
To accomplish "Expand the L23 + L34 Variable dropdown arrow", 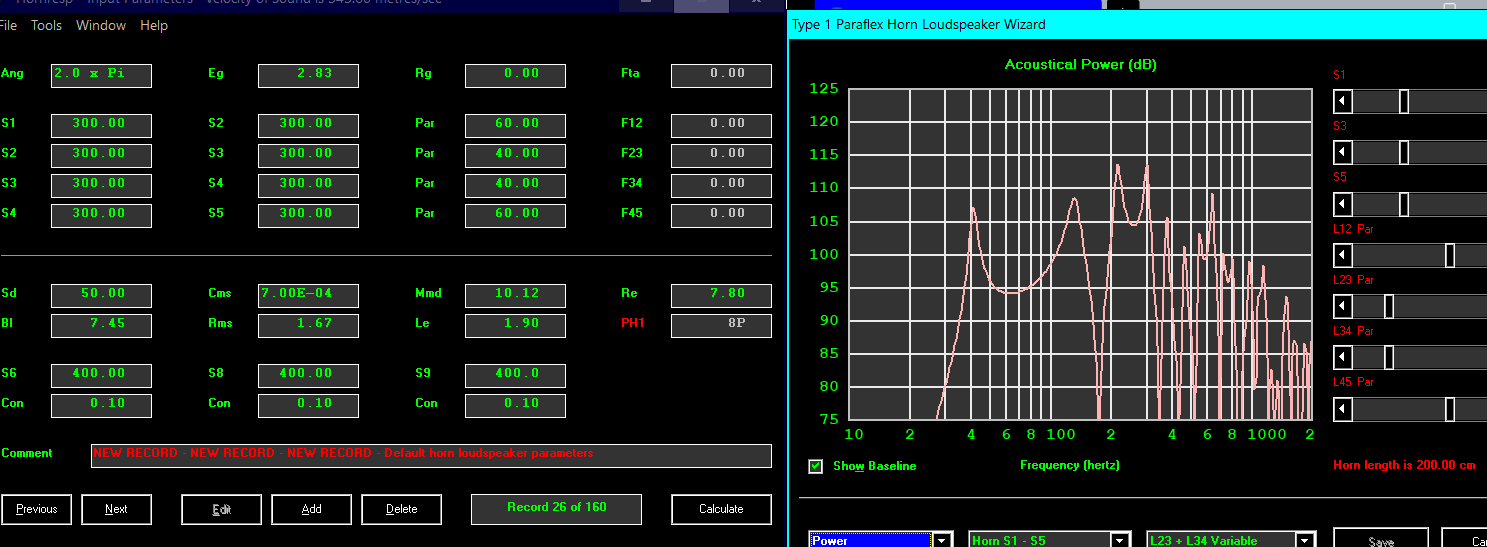I will (1304, 540).
